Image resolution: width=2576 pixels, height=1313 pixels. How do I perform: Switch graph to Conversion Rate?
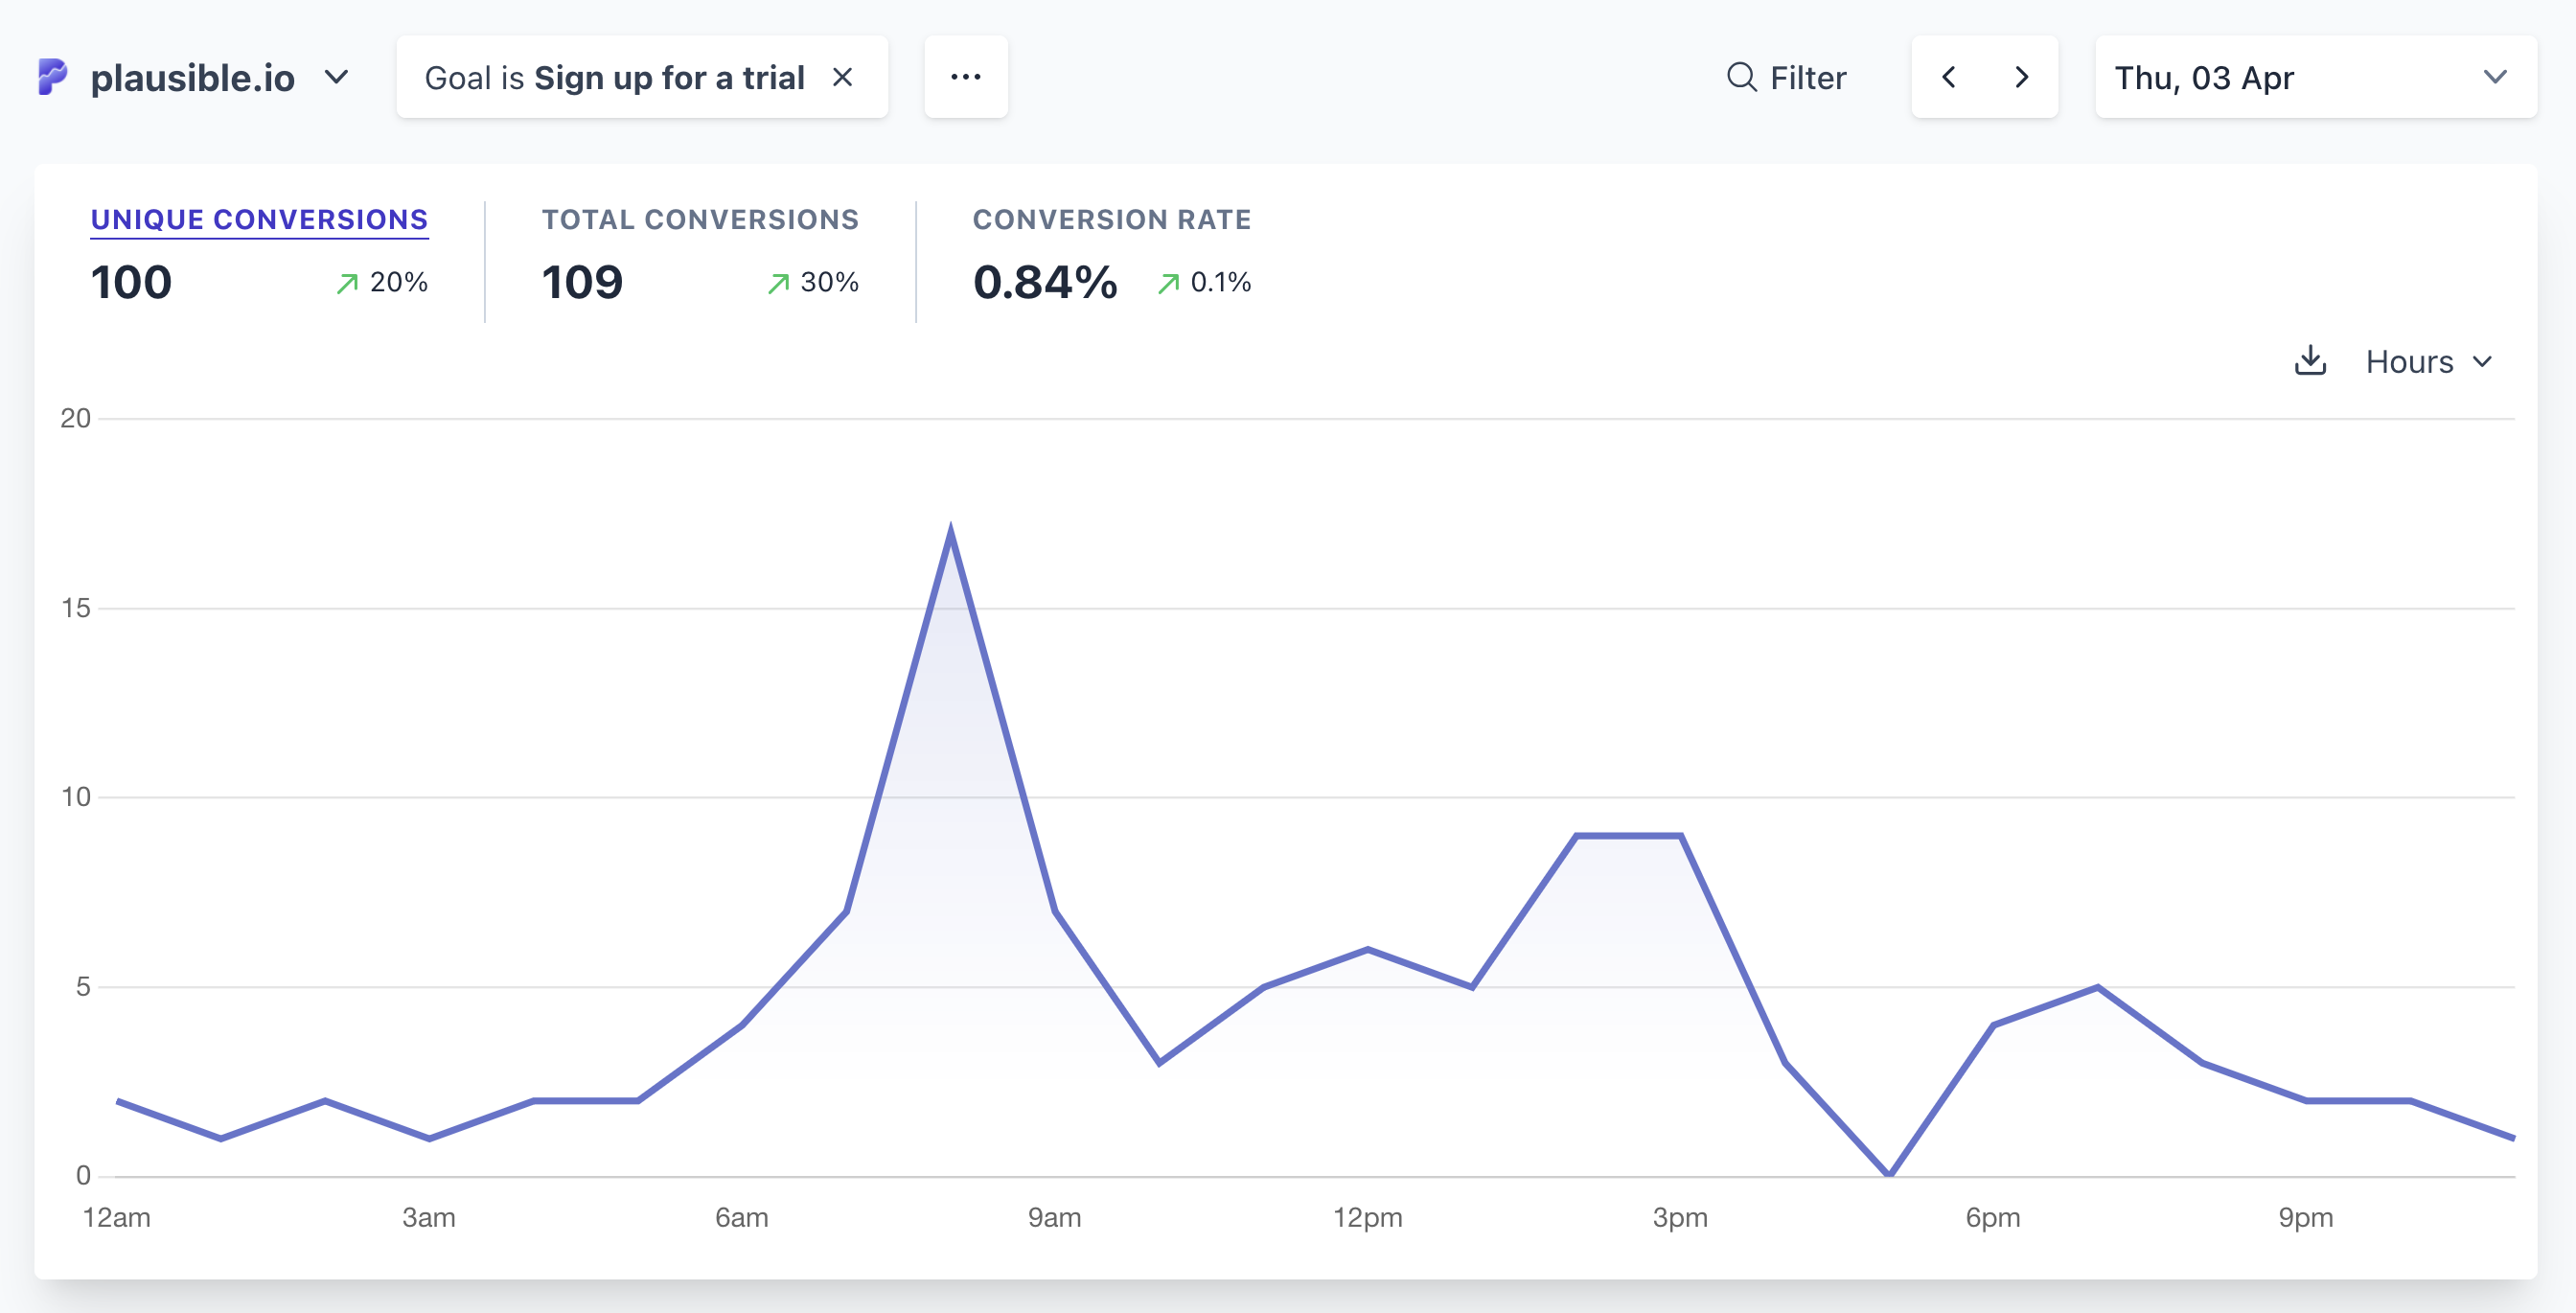pyautogui.click(x=1111, y=220)
